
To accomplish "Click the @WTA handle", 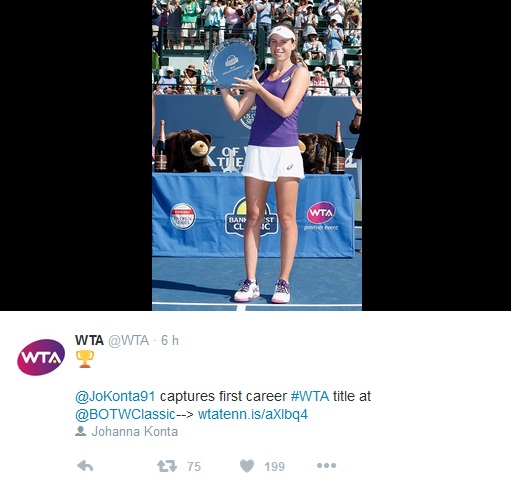I will (129, 340).
